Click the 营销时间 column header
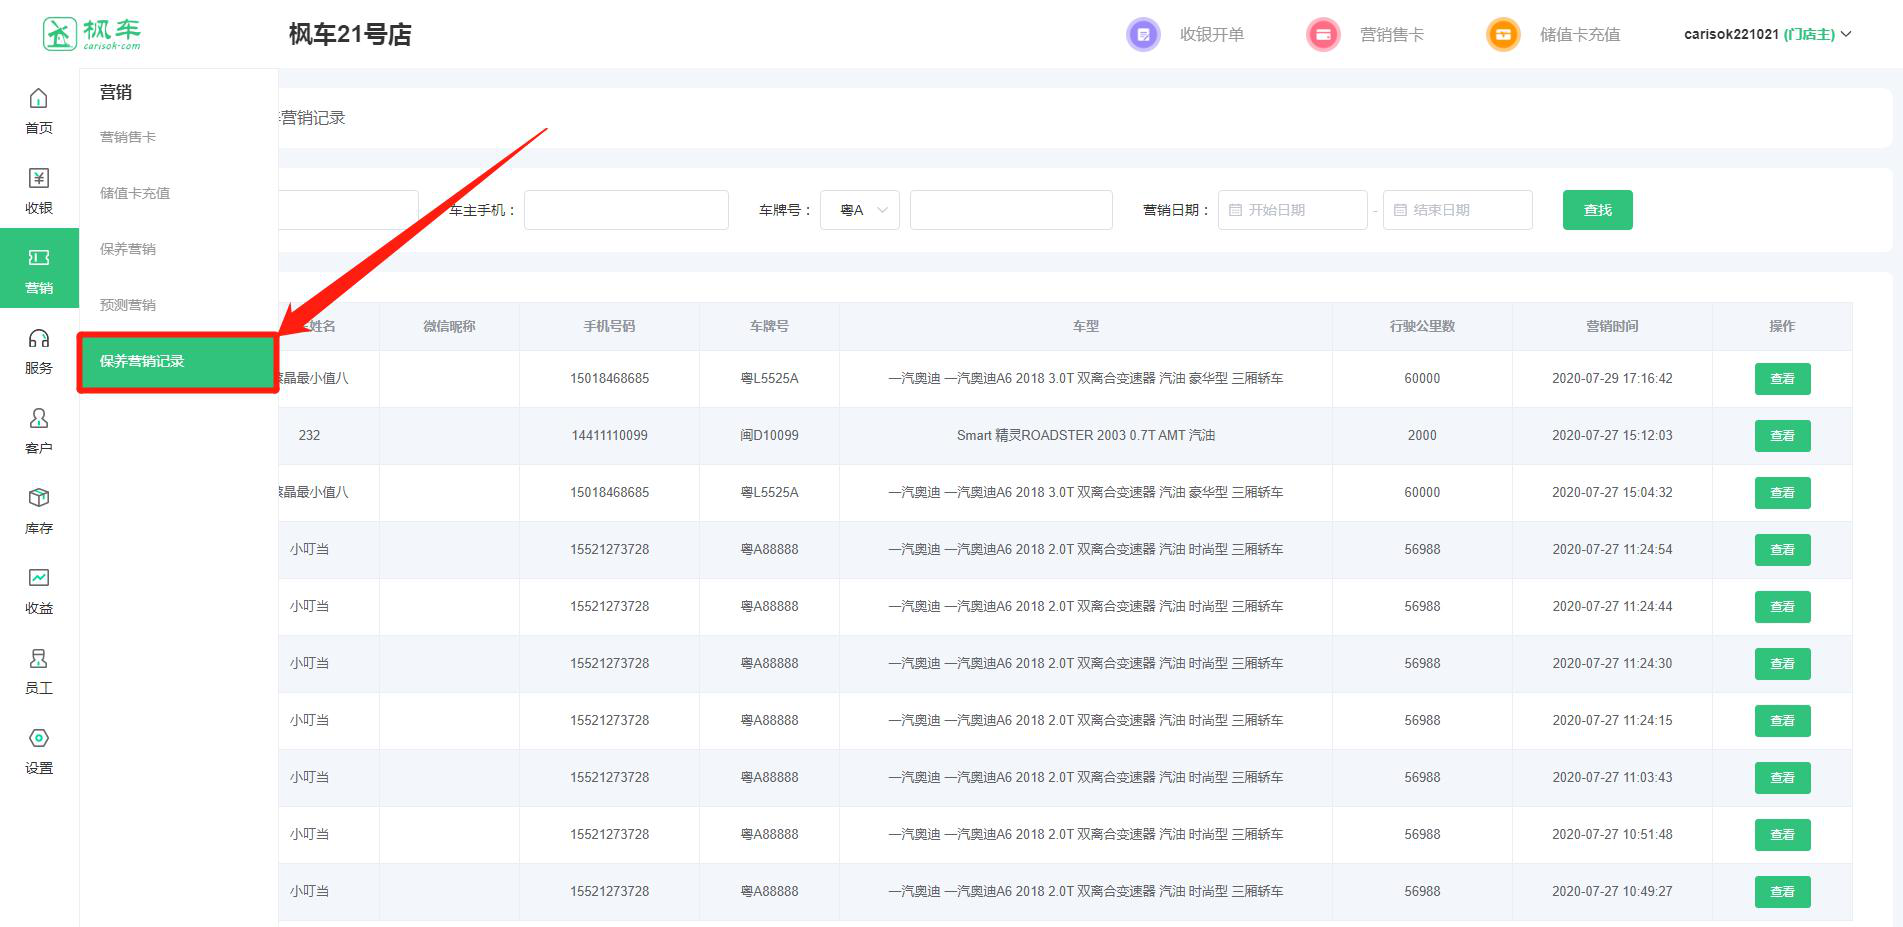Screen dimensions: 1903x927 (x=1612, y=326)
